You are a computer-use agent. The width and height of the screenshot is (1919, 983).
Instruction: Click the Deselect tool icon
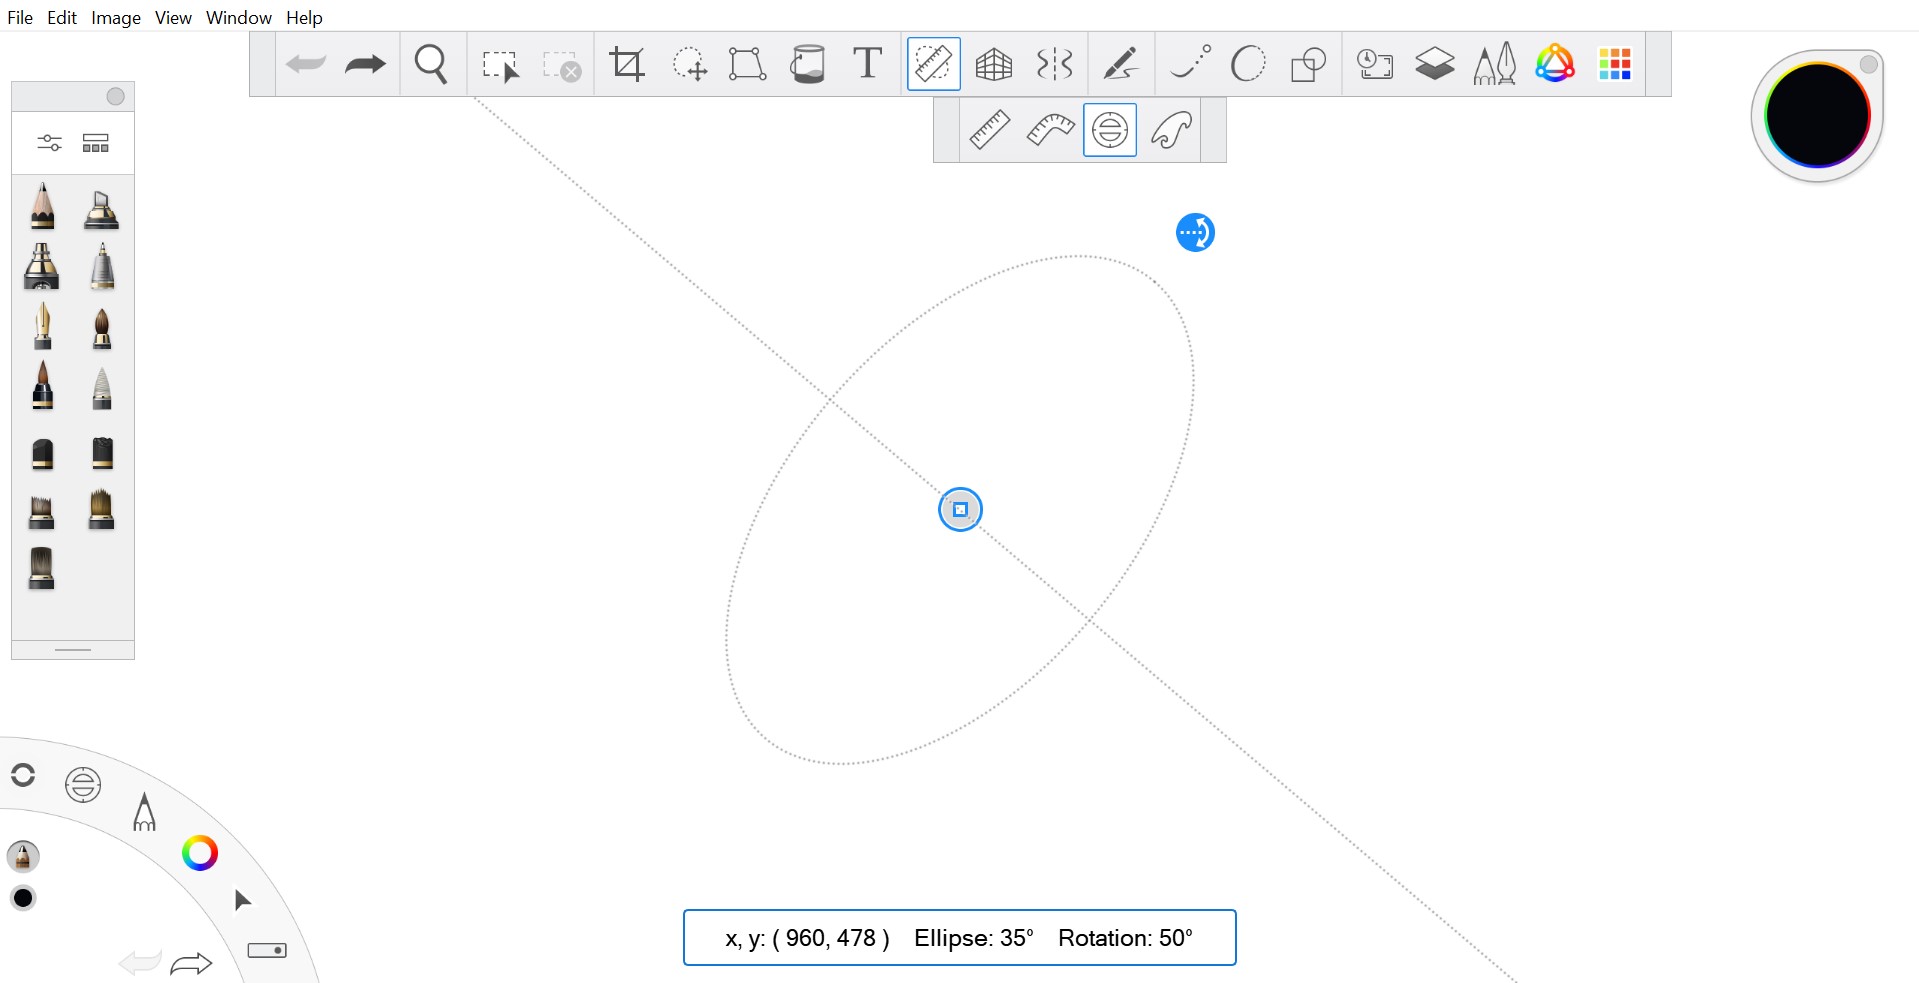tap(562, 65)
